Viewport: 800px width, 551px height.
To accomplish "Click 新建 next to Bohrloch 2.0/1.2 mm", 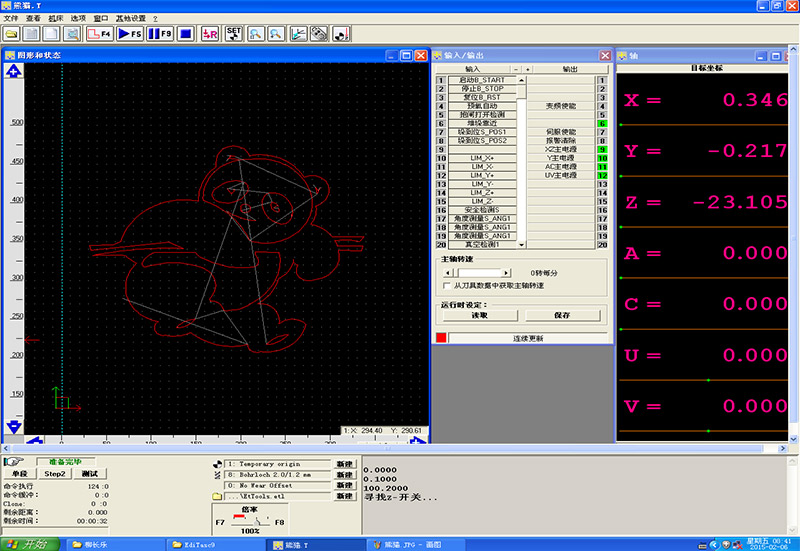I will click(345, 475).
